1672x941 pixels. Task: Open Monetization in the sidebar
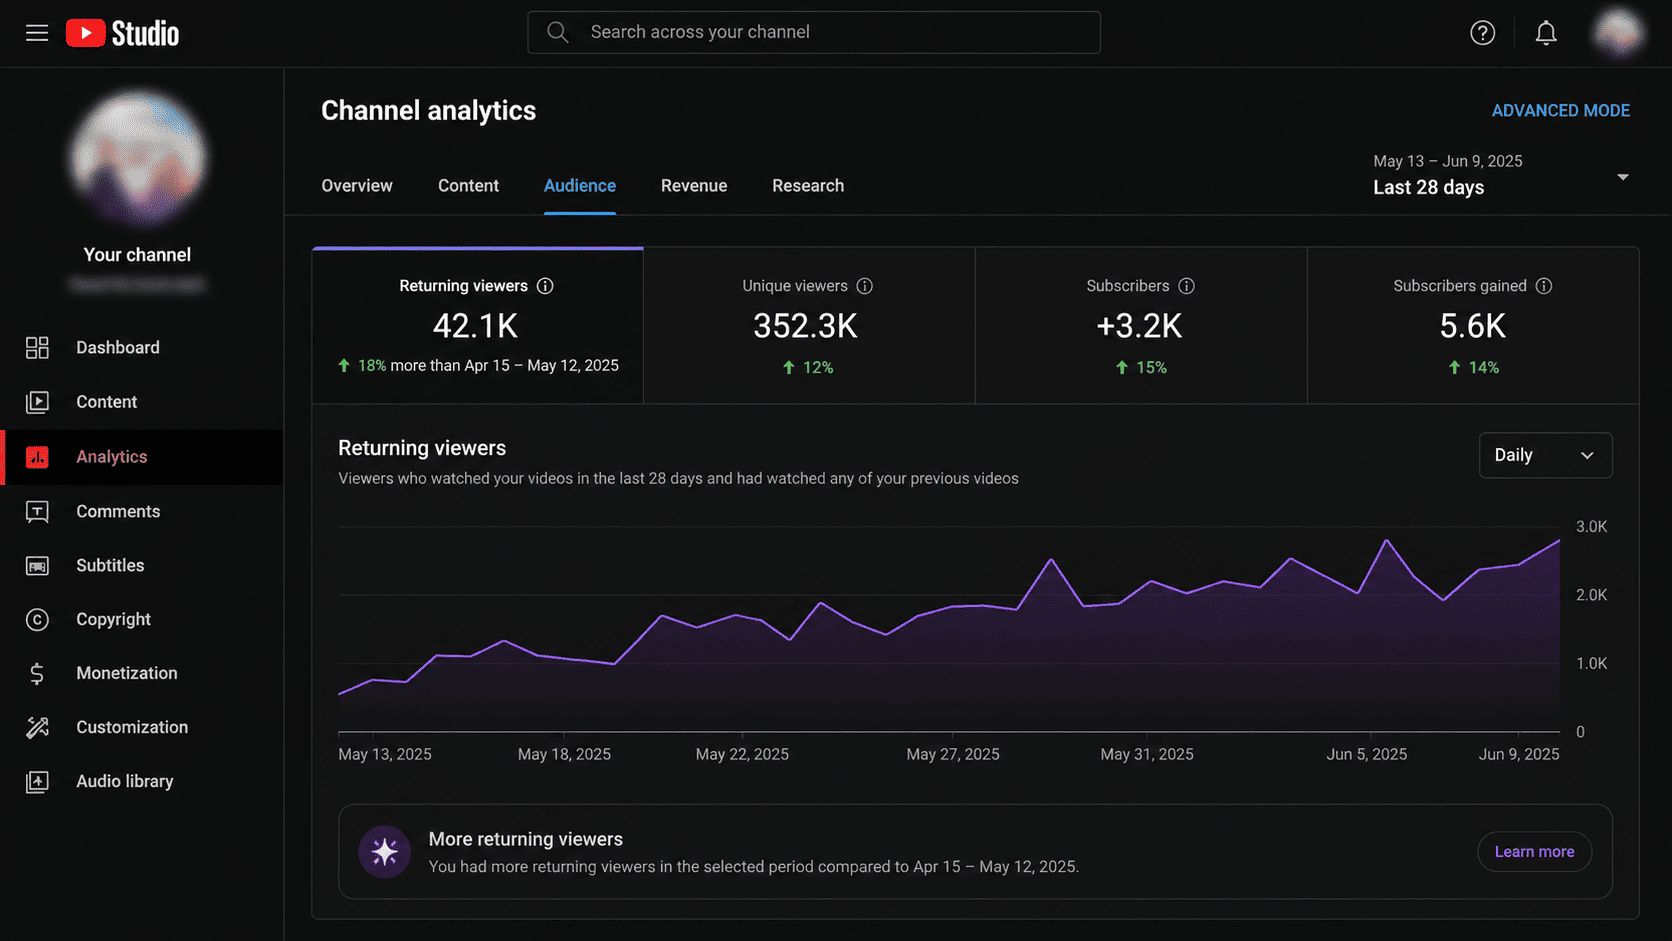(142, 674)
